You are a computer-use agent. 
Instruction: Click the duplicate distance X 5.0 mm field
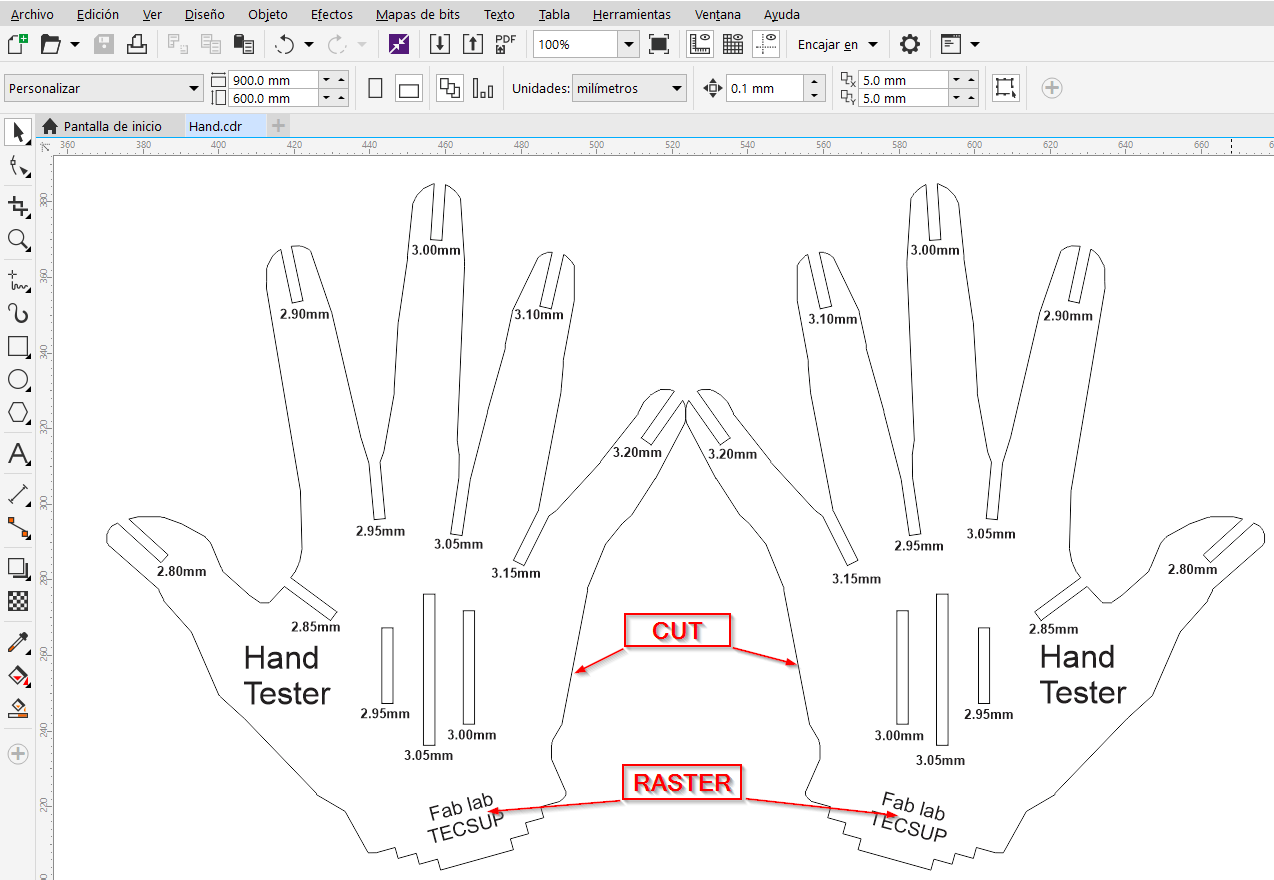(904, 79)
